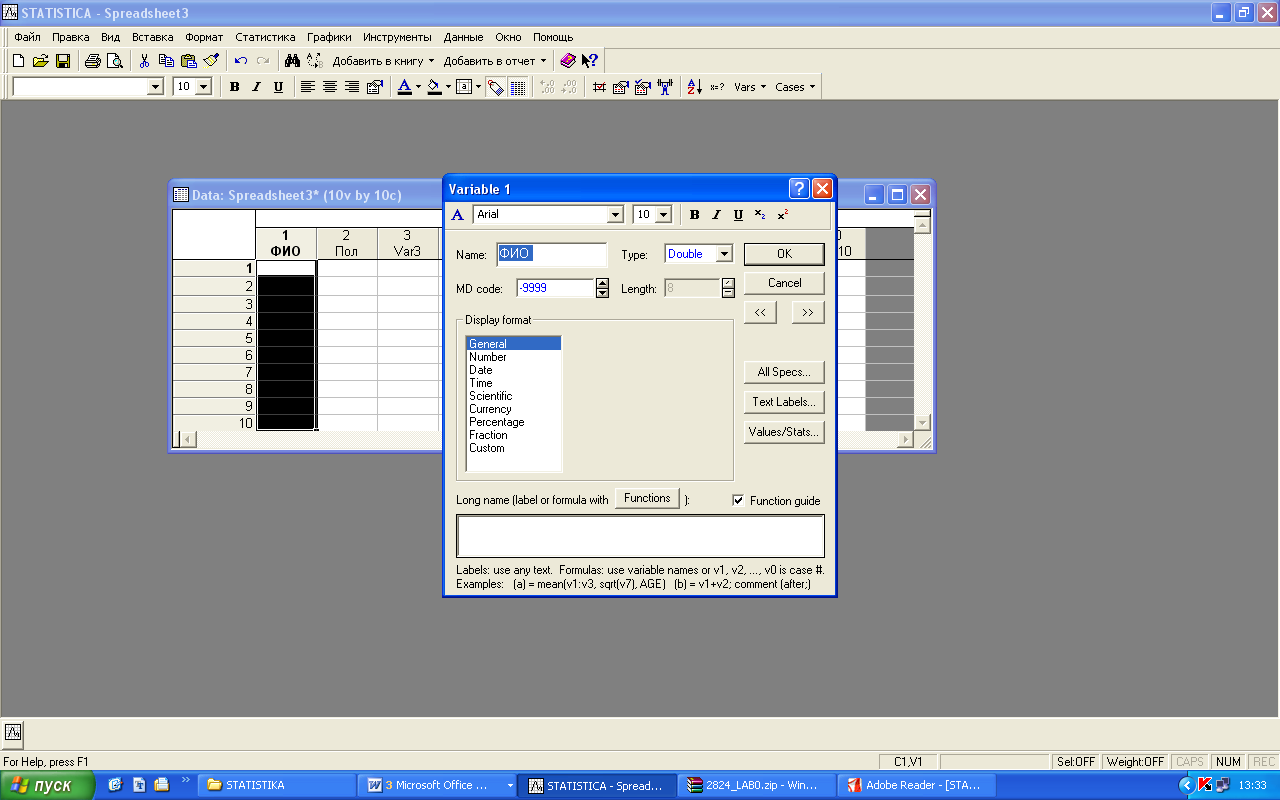Open All Specs... button
The height and width of the screenshot is (800, 1280).
784,372
